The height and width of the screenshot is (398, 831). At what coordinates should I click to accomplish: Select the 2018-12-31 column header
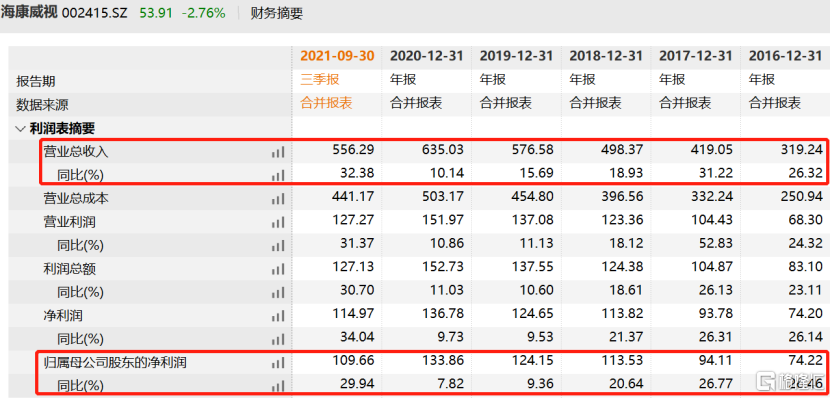(x=606, y=56)
